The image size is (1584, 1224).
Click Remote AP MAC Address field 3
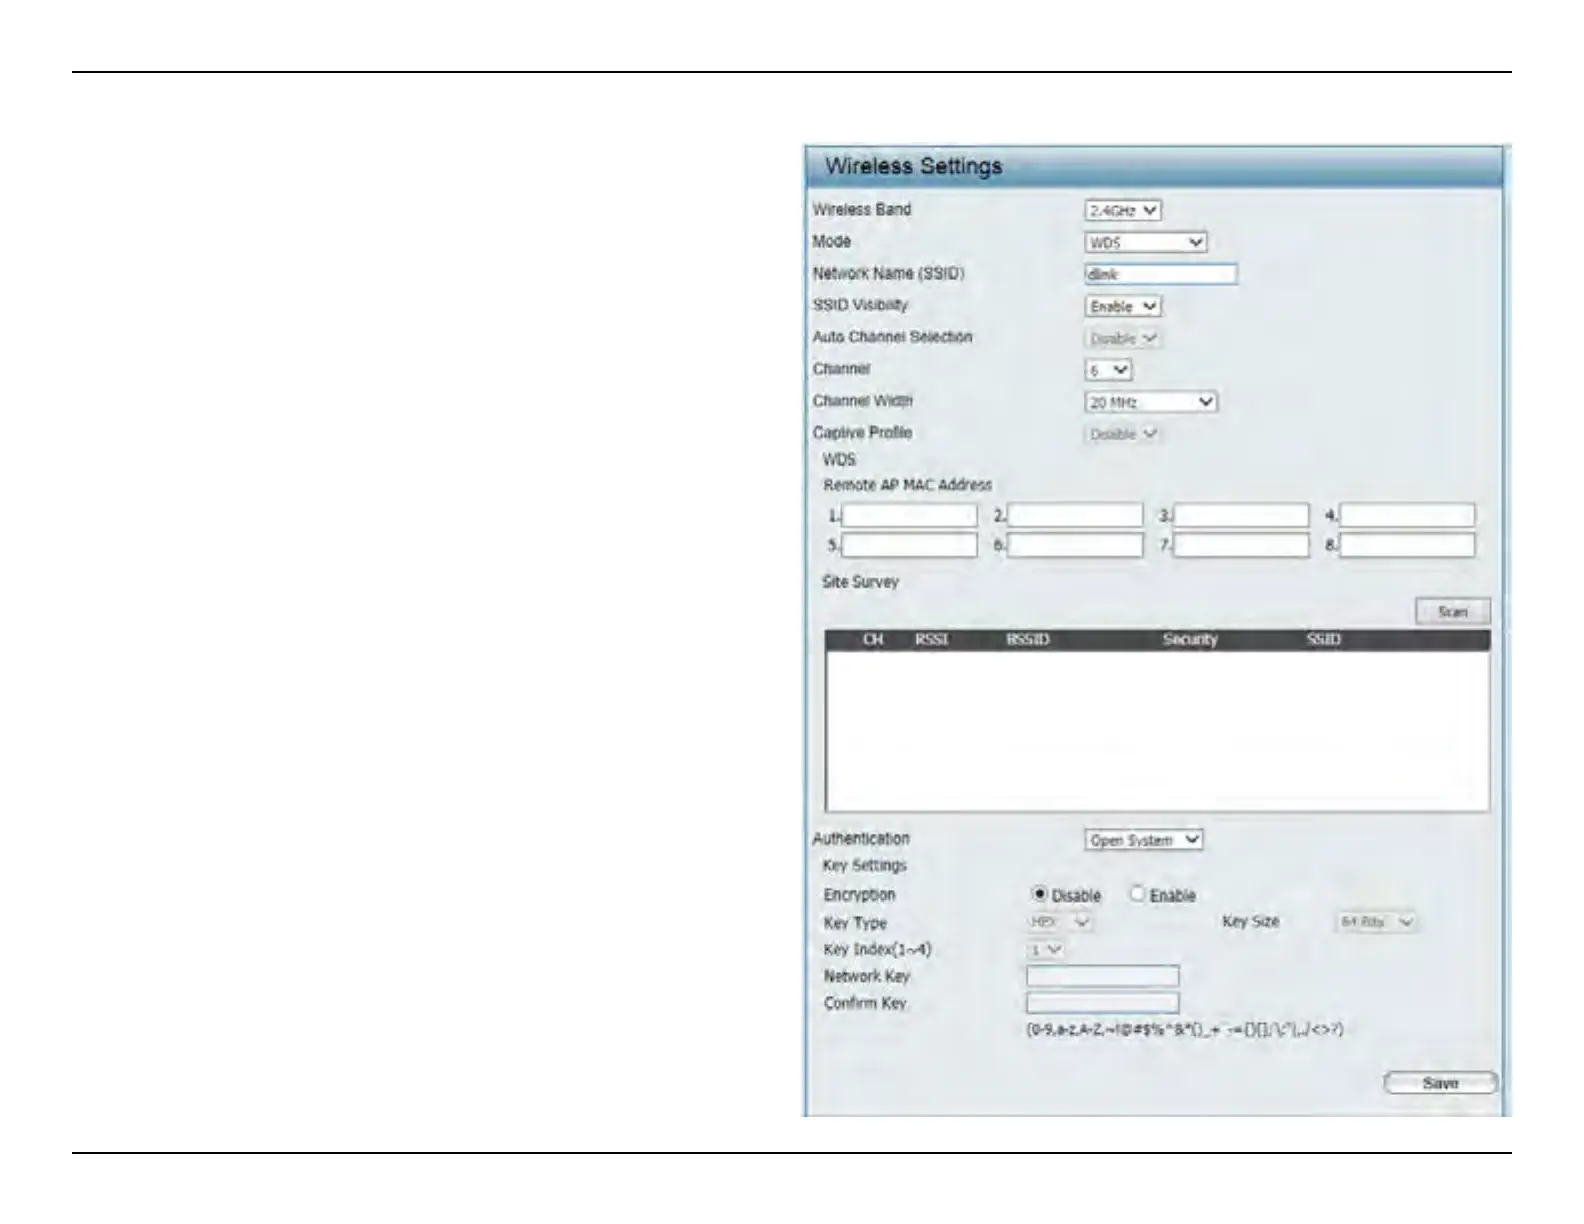pos(1241,515)
